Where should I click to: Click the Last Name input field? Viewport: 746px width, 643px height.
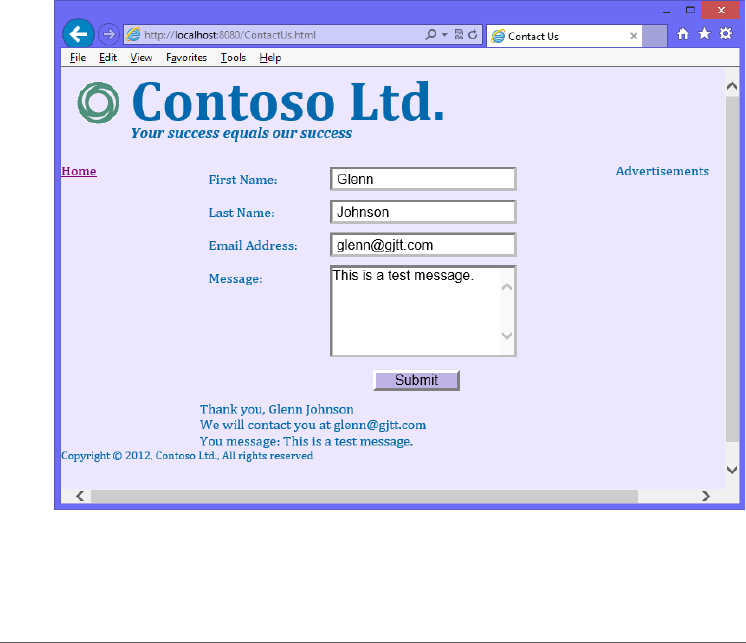pos(423,212)
